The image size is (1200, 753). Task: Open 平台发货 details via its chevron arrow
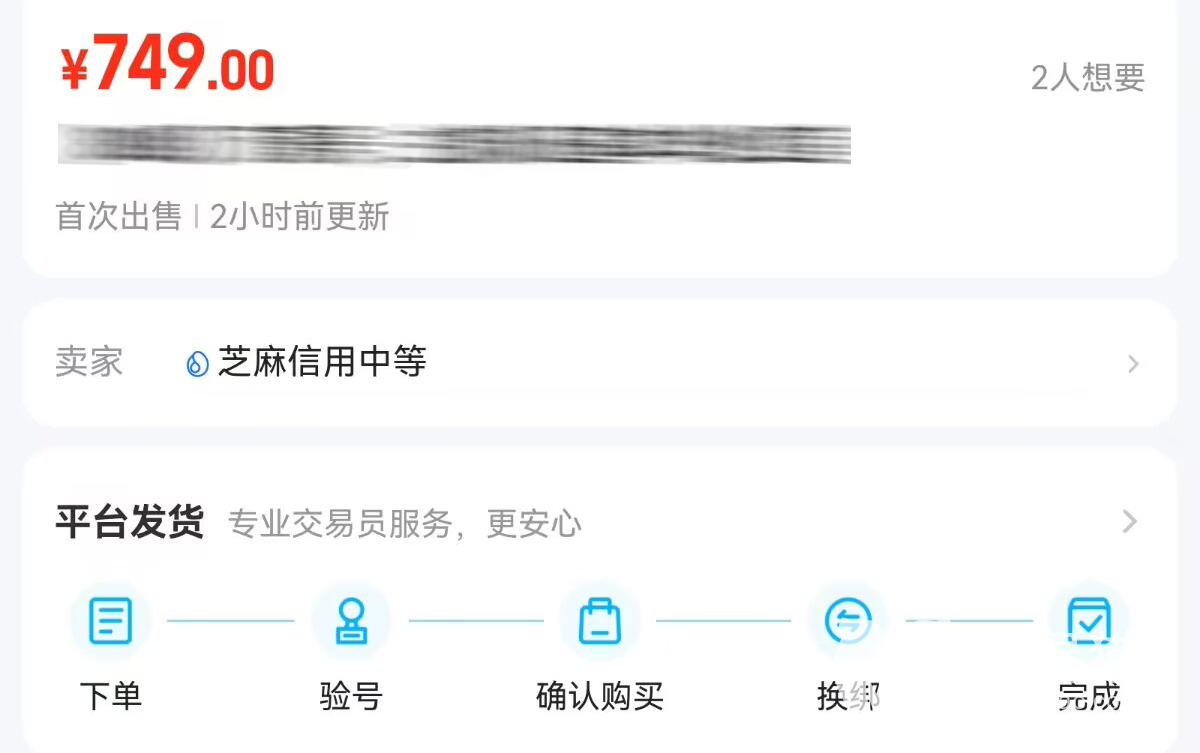tap(1130, 521)
